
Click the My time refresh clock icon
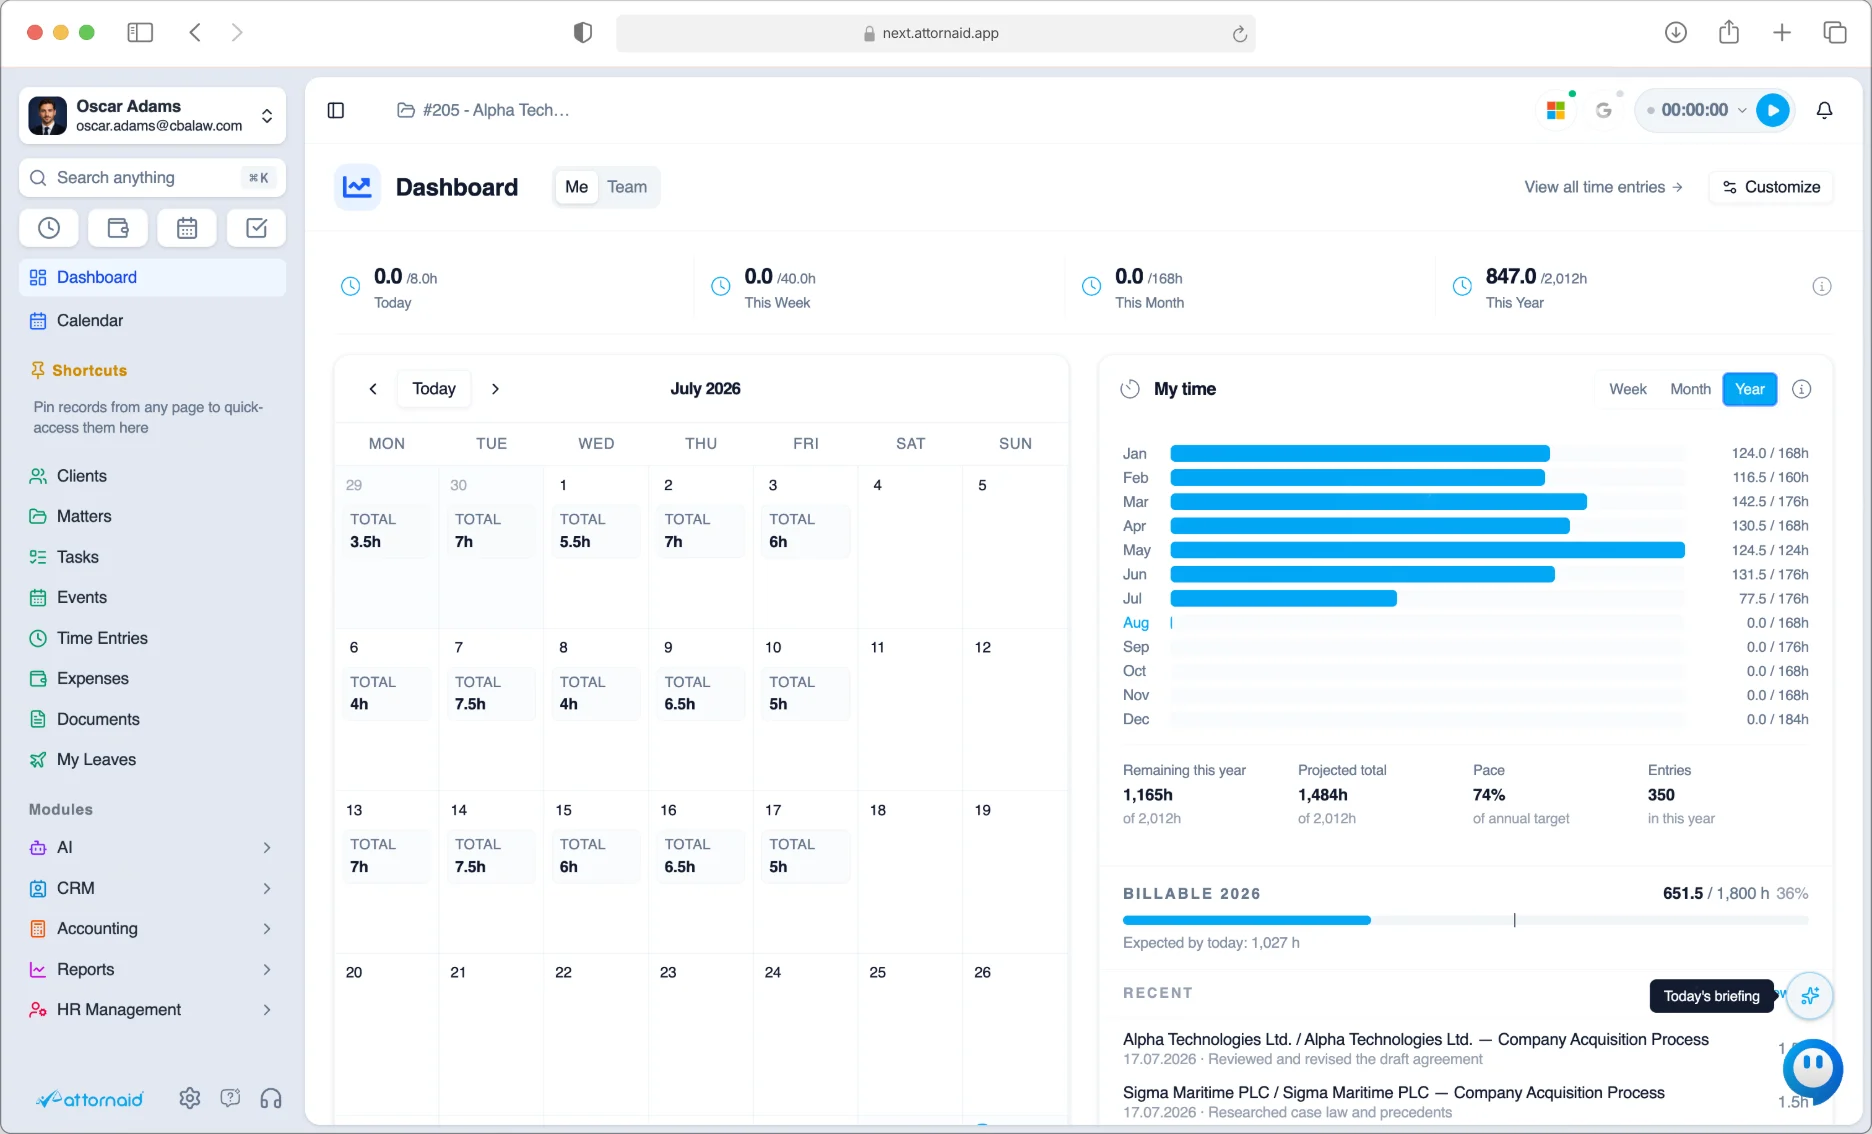click(1130, 389)
